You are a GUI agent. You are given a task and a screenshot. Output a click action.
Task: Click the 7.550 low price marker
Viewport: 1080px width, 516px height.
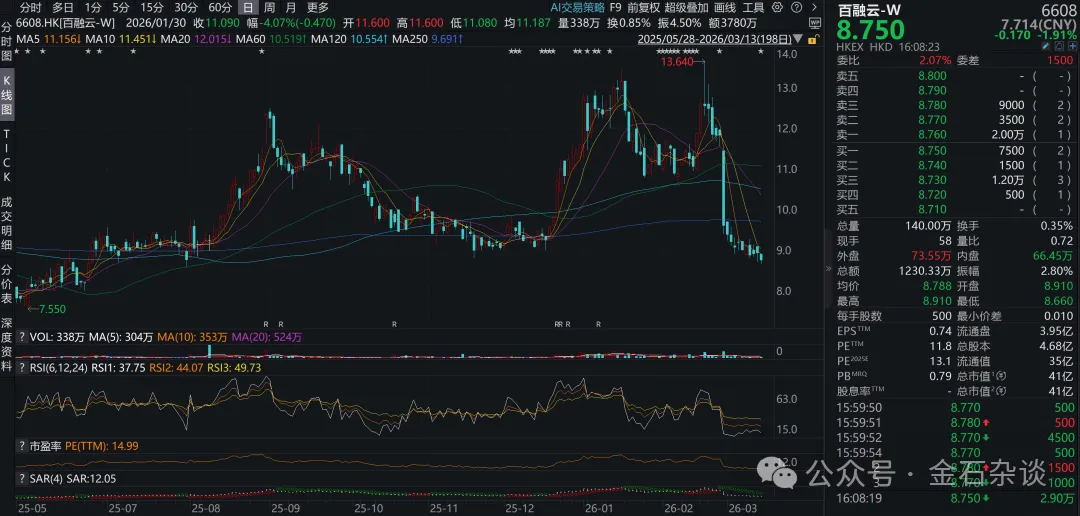[52, 309]
